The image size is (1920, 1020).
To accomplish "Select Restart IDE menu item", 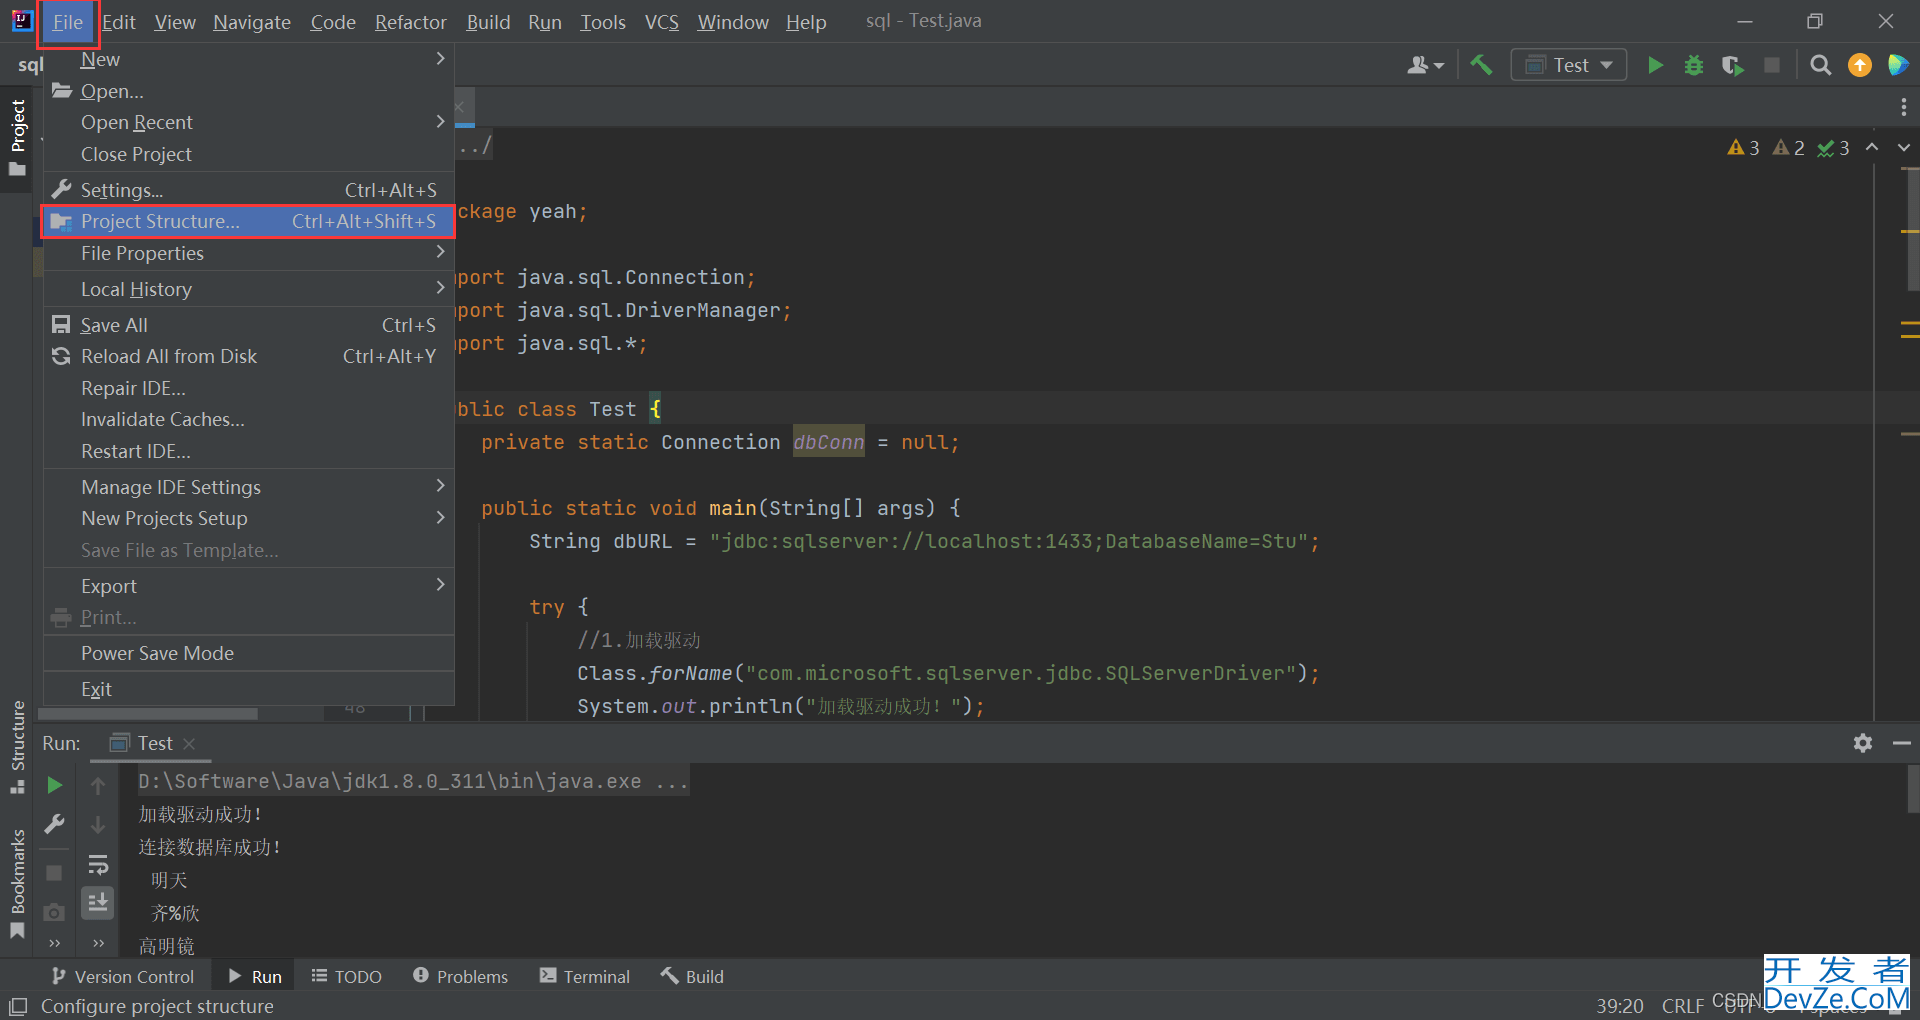I will coord(248,451).
